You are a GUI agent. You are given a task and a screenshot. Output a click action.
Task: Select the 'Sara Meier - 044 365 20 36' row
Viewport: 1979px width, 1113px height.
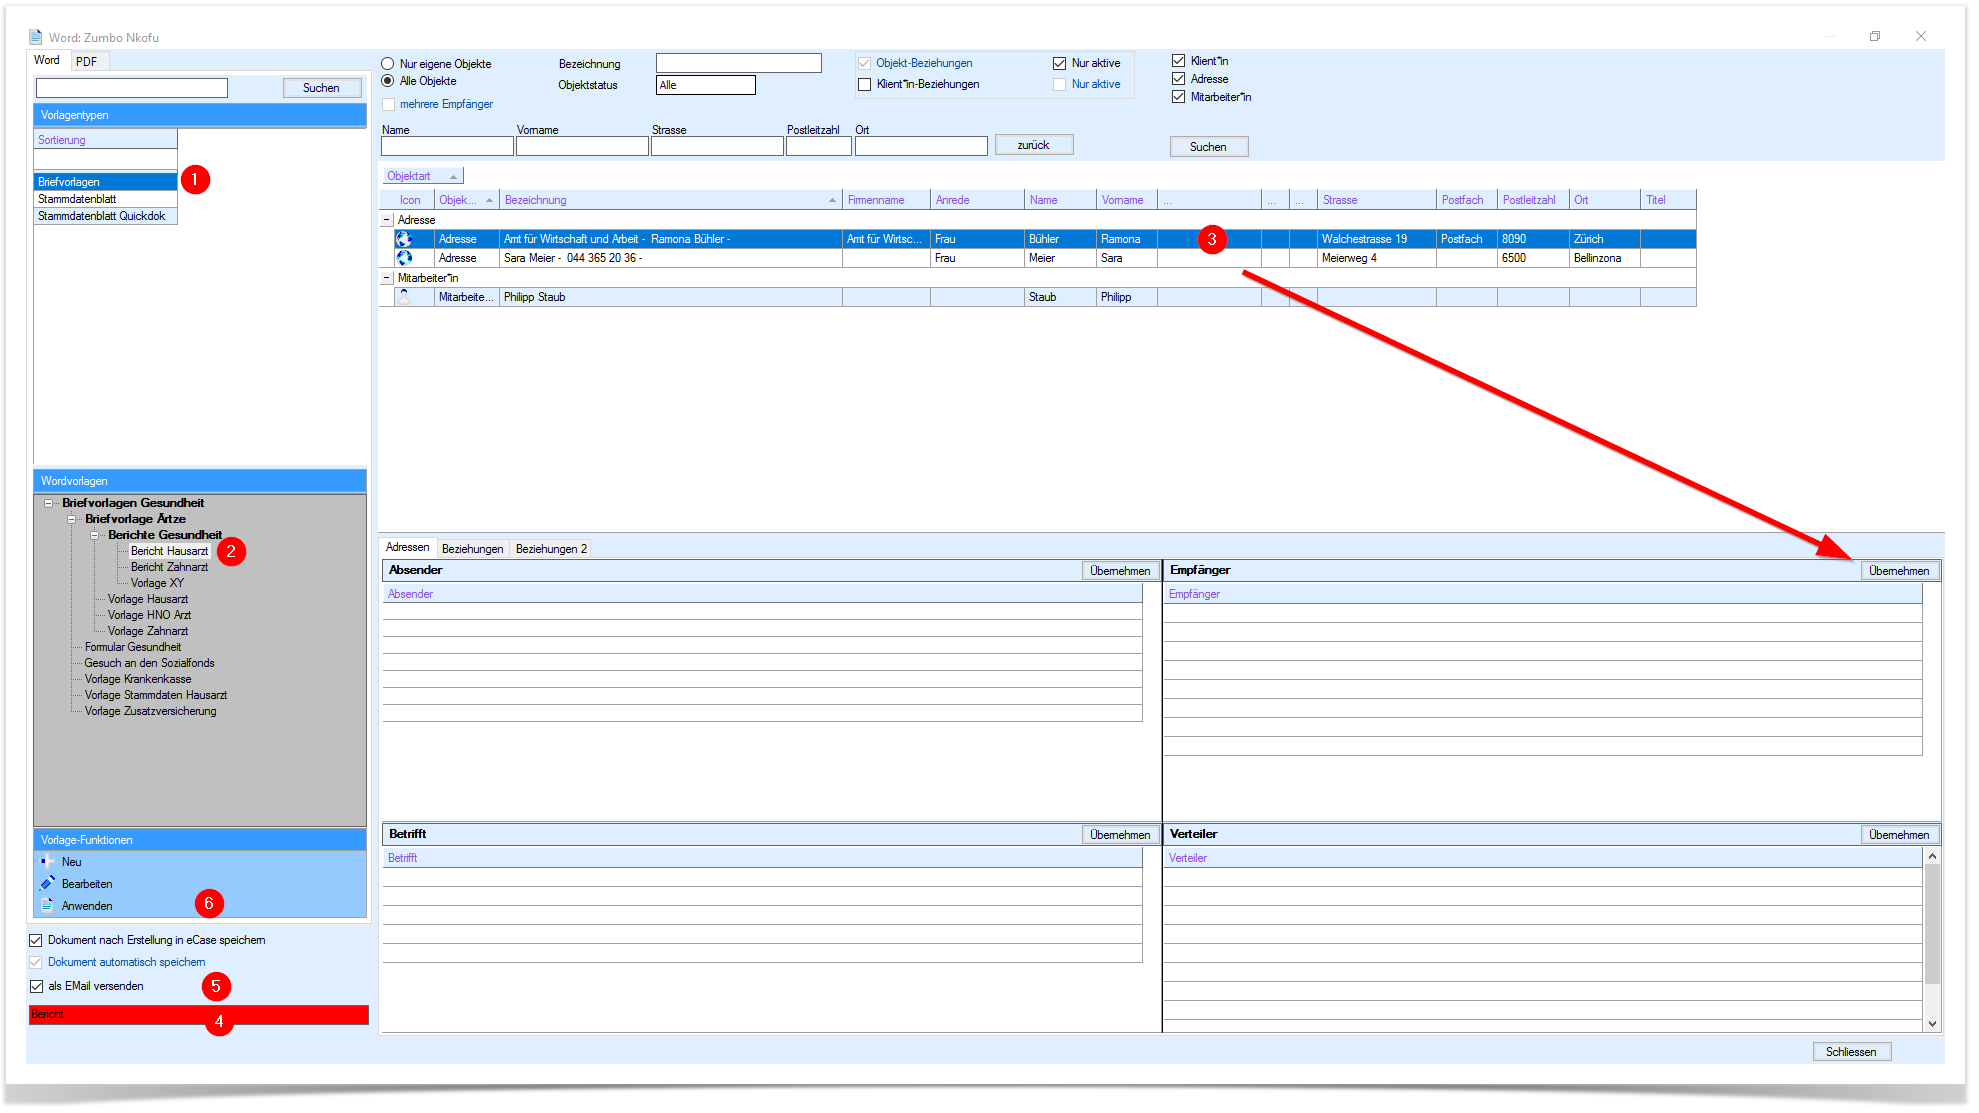click(x=1037, y=258)
